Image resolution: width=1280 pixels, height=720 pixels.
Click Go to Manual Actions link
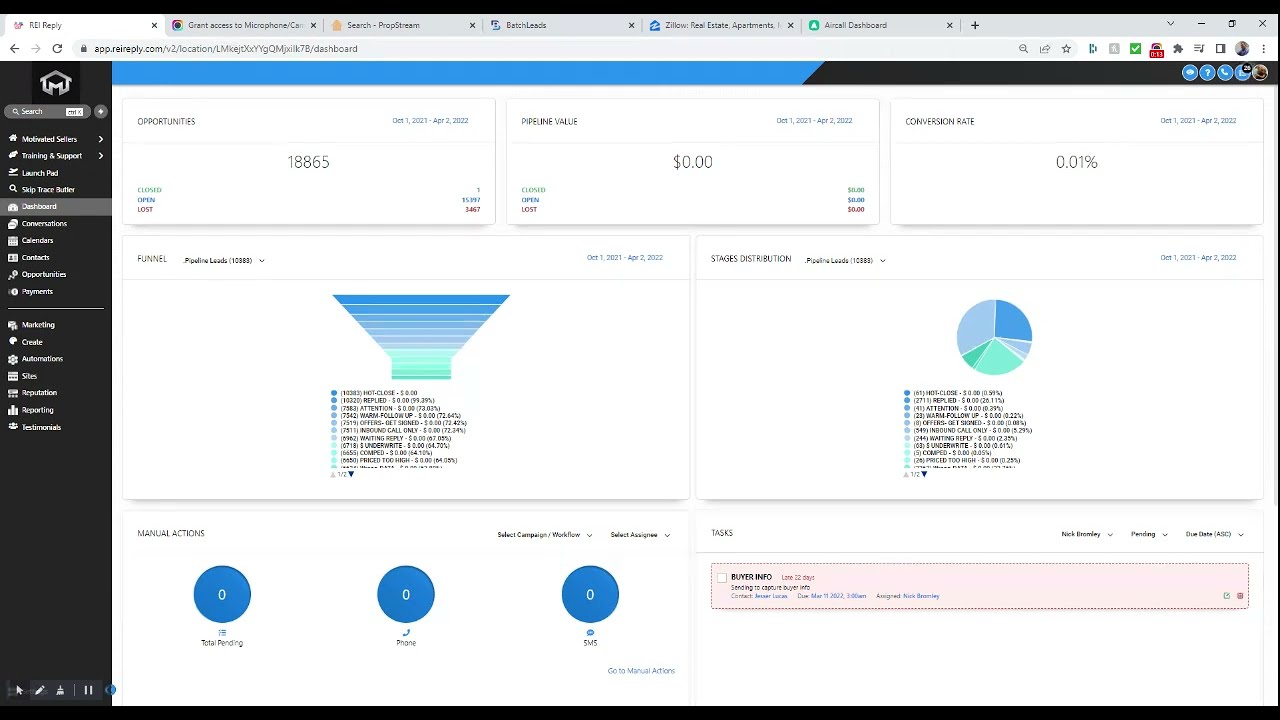point(641,671)
